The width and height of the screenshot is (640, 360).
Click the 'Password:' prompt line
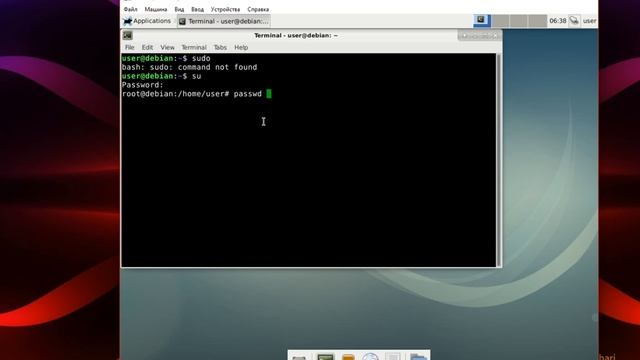point(142,85)
